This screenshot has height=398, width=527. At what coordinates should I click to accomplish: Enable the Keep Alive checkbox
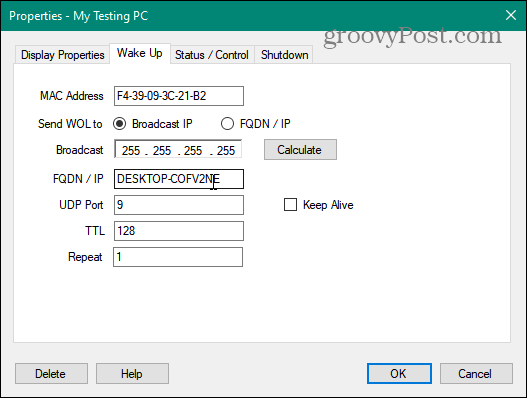pyautogui.click(x=290, y=205)
